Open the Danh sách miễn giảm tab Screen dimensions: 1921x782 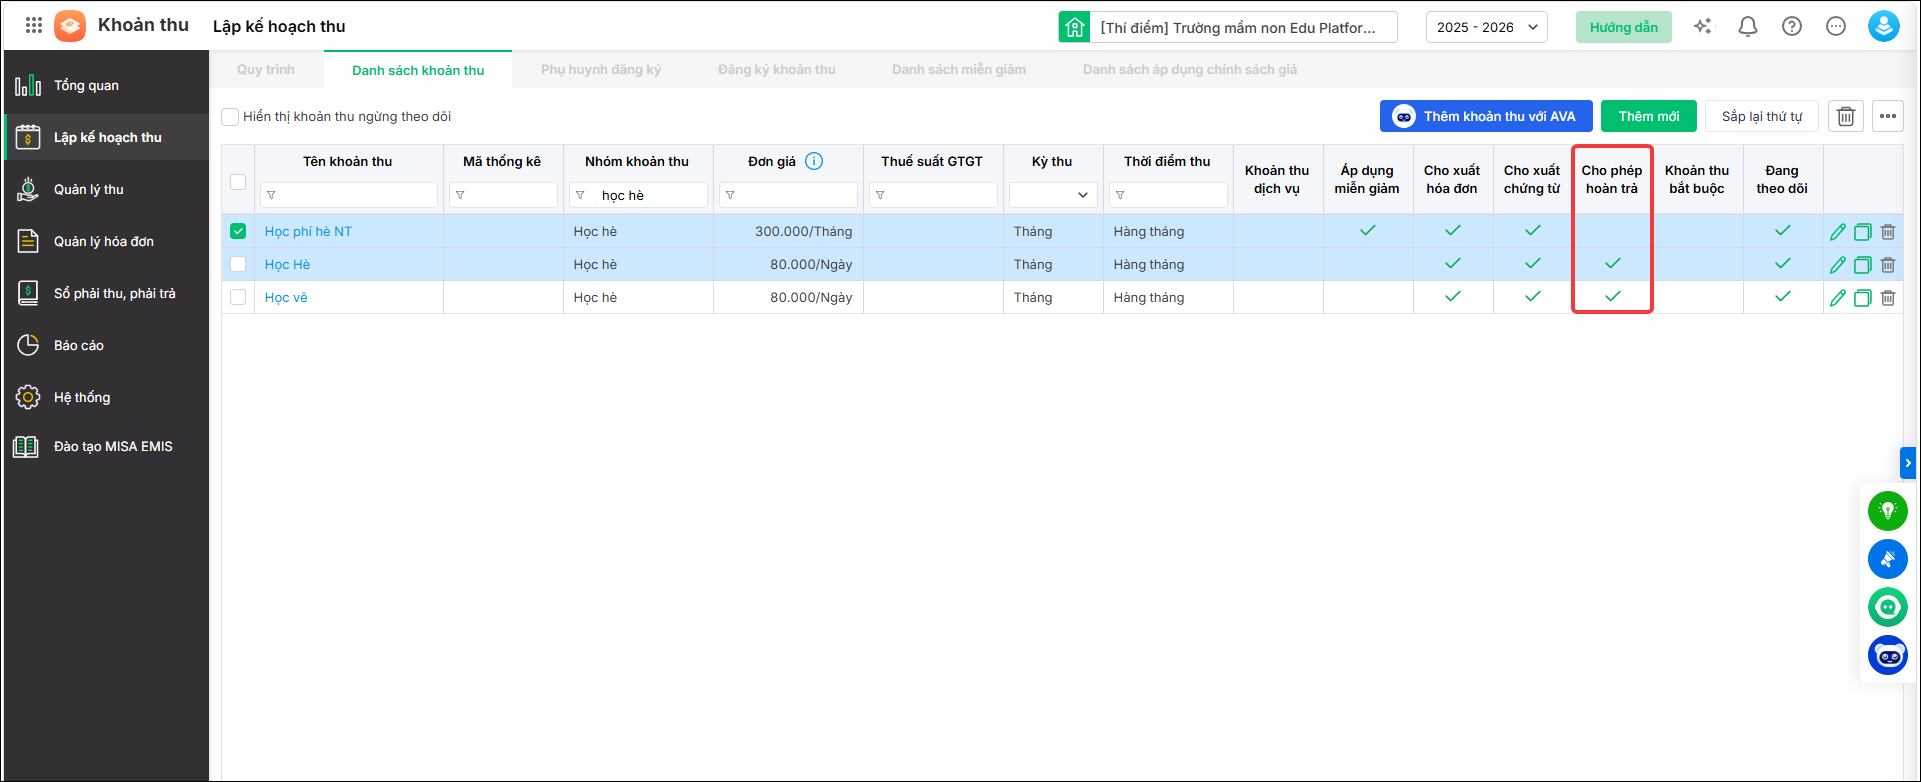point(959,70)
